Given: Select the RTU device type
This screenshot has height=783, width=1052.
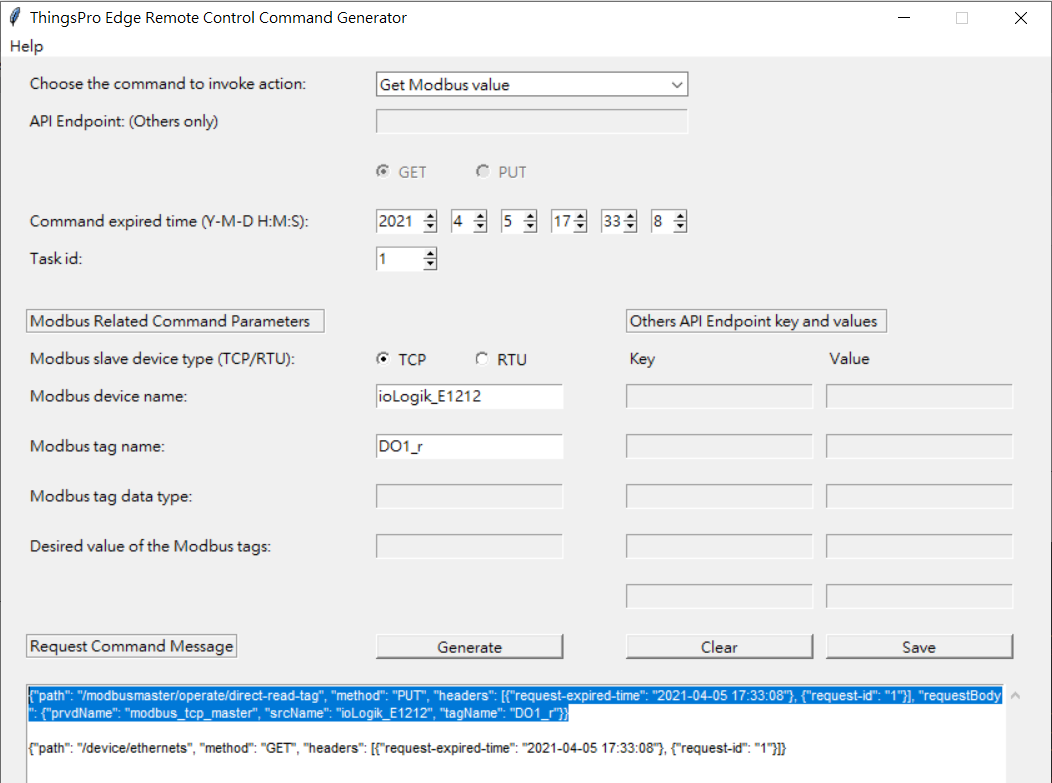Looking at the screenshot, I should point(482,359).
